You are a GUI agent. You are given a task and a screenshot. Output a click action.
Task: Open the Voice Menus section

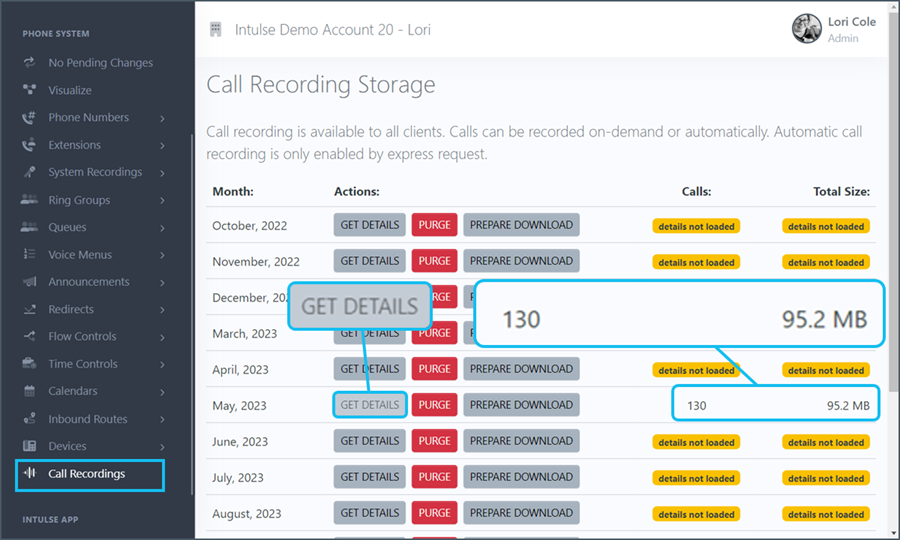pos(80,255)
